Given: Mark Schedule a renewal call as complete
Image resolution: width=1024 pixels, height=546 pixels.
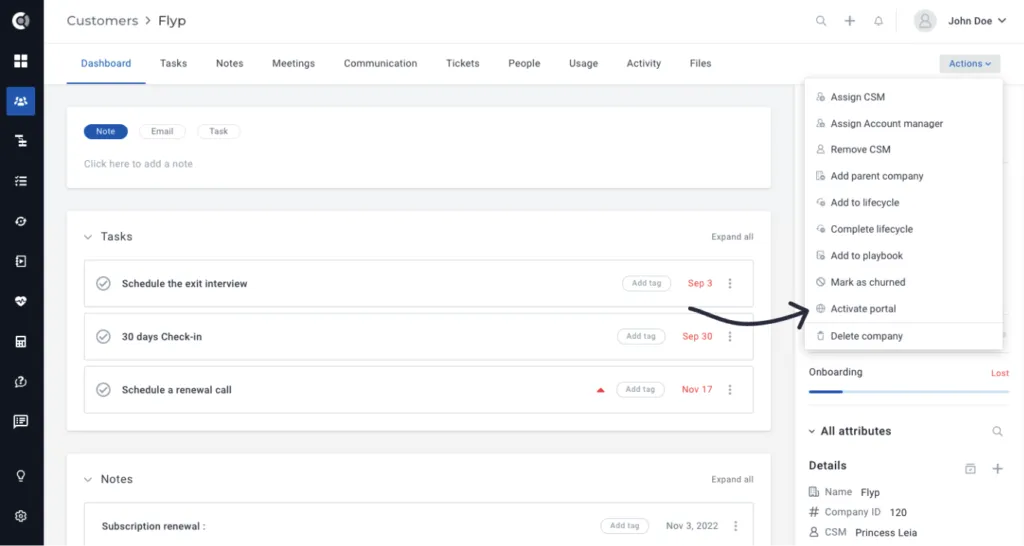Looking at the screenshot, I should [103, 389].
